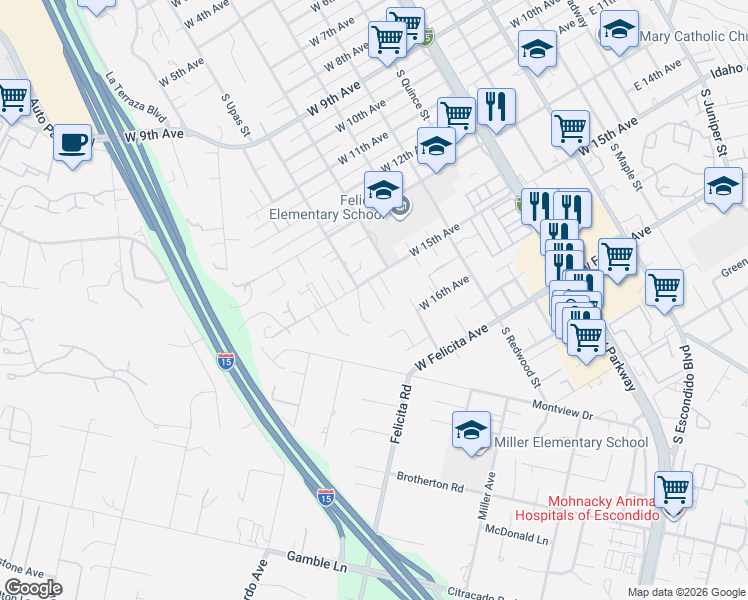Viewport: 748px width, 600px height.
Task: Select the cart marker near S Escondido Blvd
Action: (x=664, y=289)
